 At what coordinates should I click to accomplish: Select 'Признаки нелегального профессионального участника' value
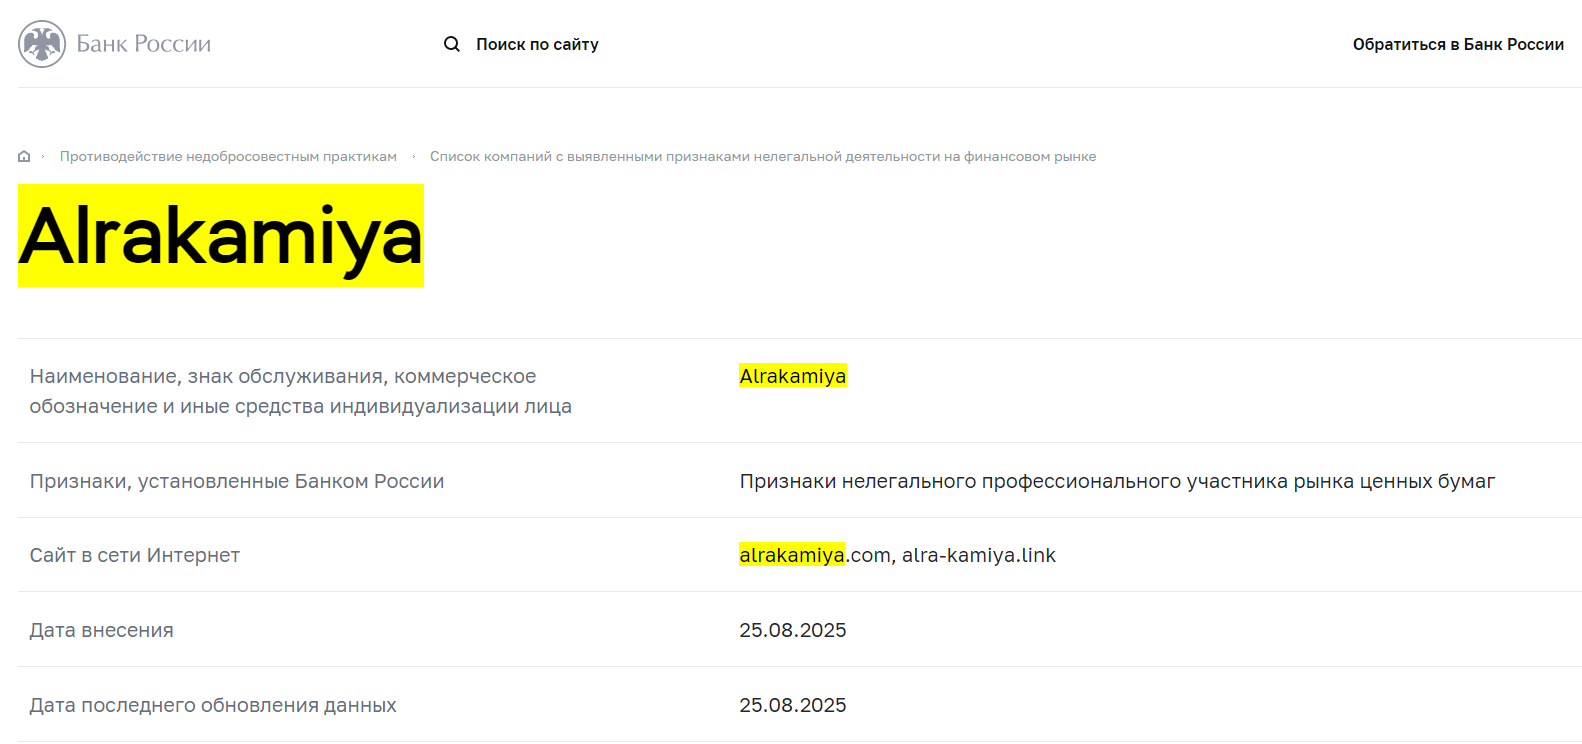click(1117, 481)
